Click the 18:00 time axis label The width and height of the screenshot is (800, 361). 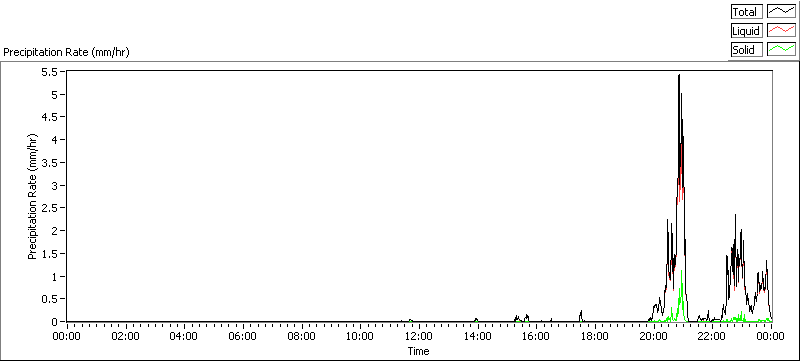point(595,336)
